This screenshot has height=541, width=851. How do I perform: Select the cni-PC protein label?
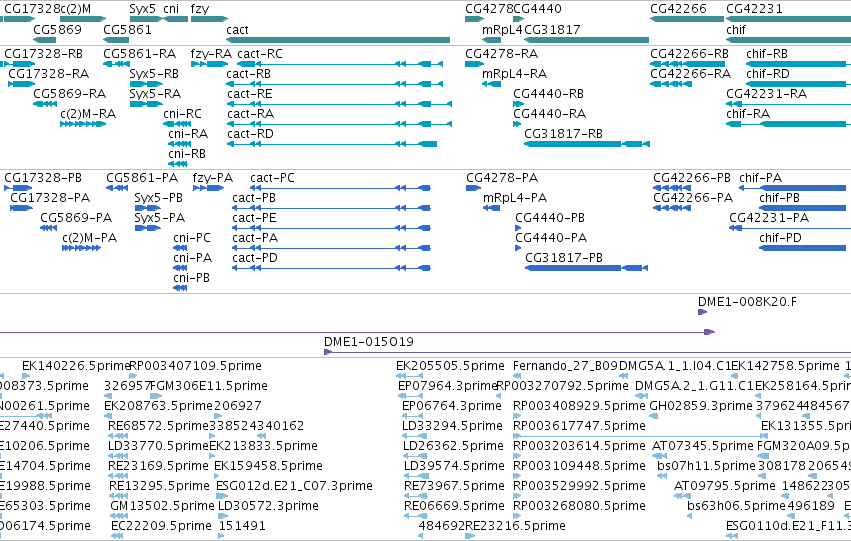192,238
